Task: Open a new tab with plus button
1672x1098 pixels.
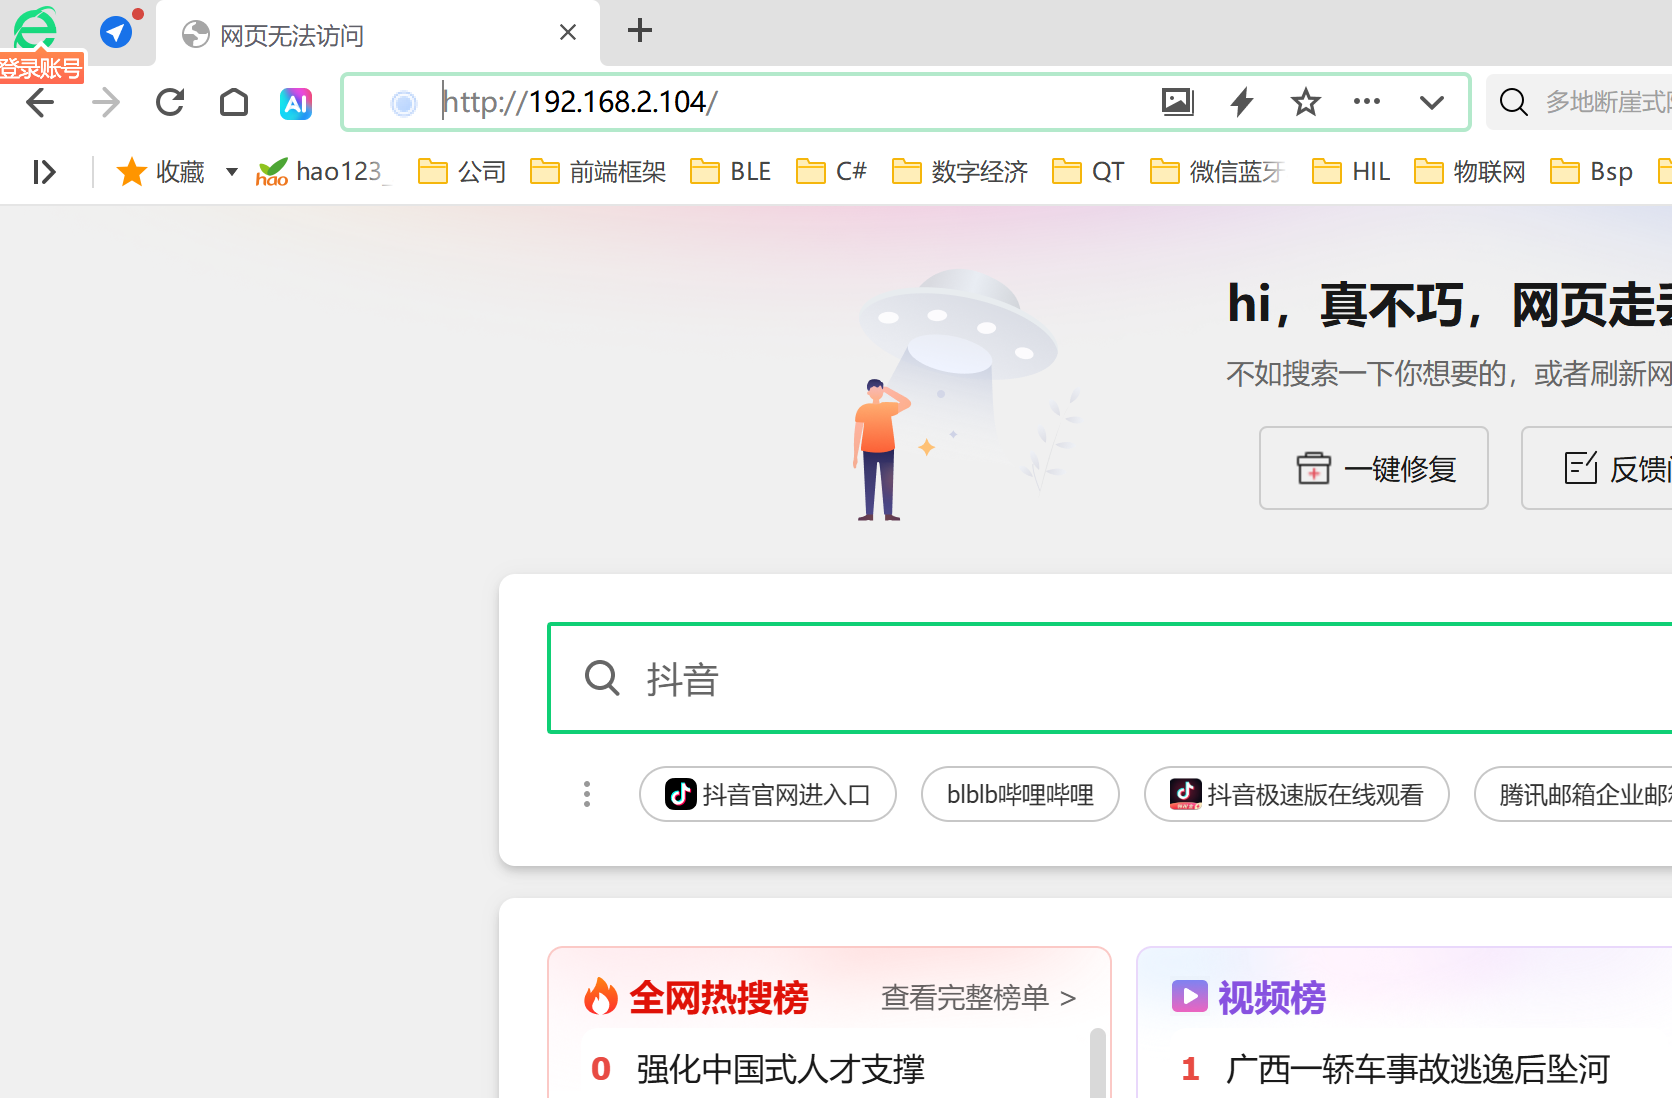Action: pyautogui.click(x=640, y=31)
